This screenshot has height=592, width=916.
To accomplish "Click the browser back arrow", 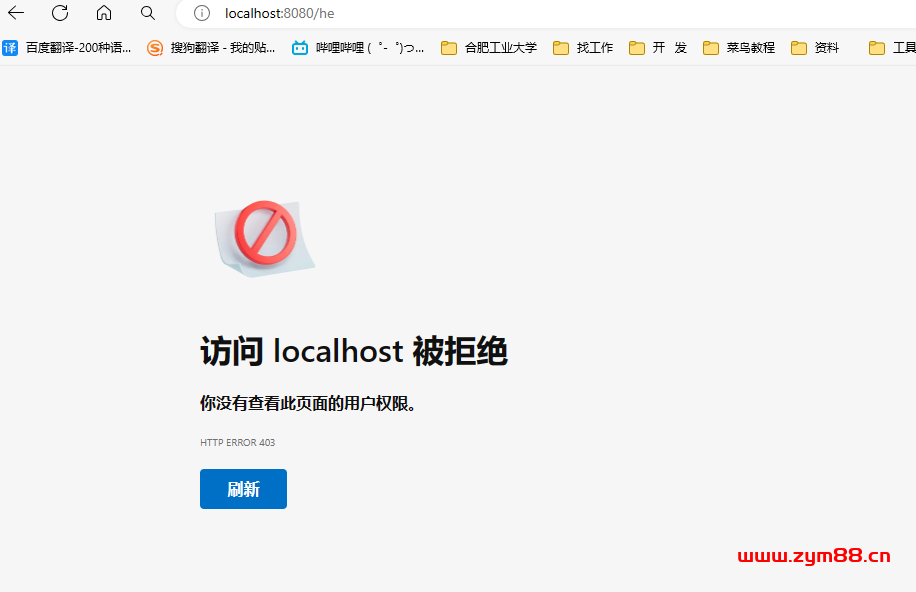I will (17, 13).
